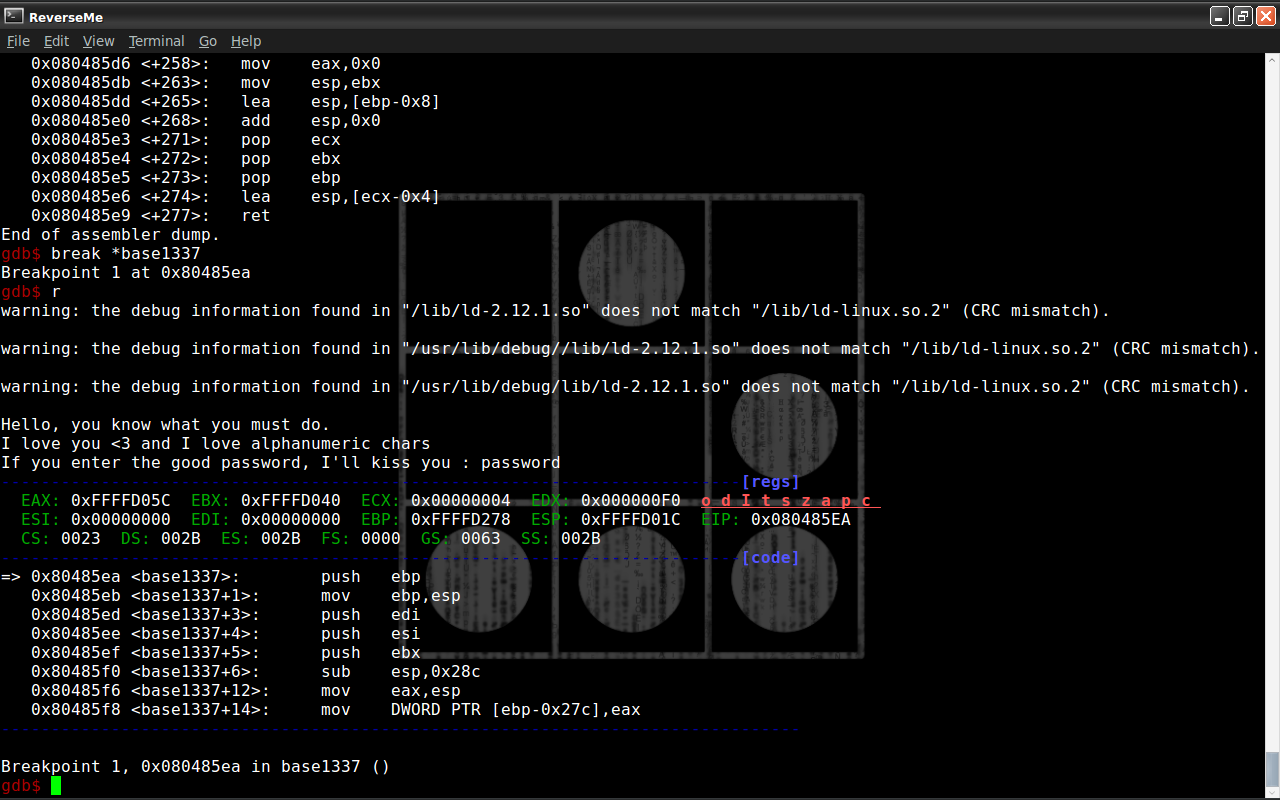Screen dimensions: 1280x800
Task: Open the File menu
Action: click(x=18, y=41)
